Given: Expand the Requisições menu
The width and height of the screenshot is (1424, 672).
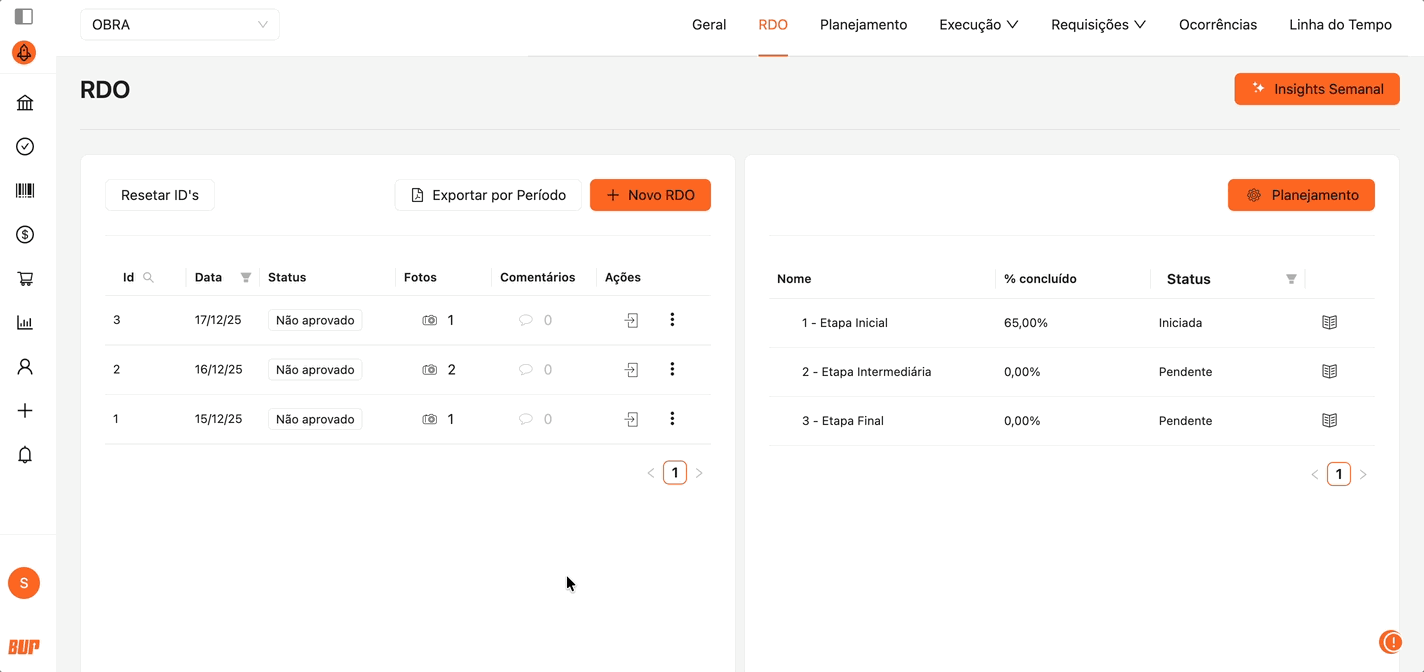Looking at the screenshot, I should coord(1098,24).
